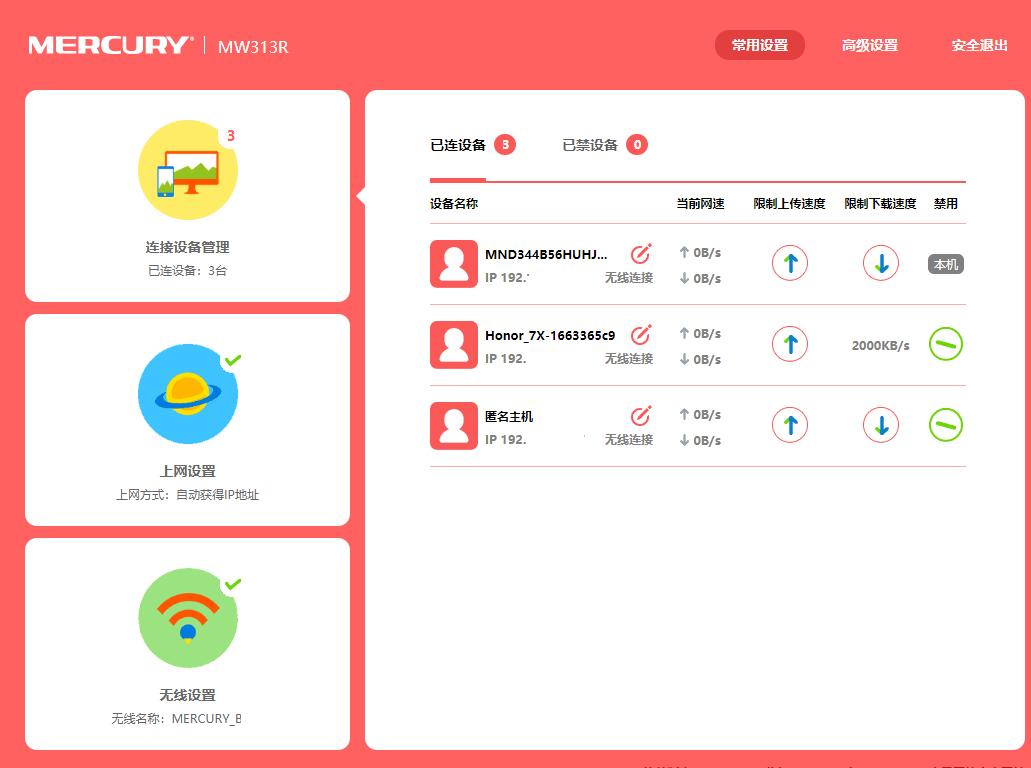Click the avatar of the 匿名主机 device

click(453, 425)
